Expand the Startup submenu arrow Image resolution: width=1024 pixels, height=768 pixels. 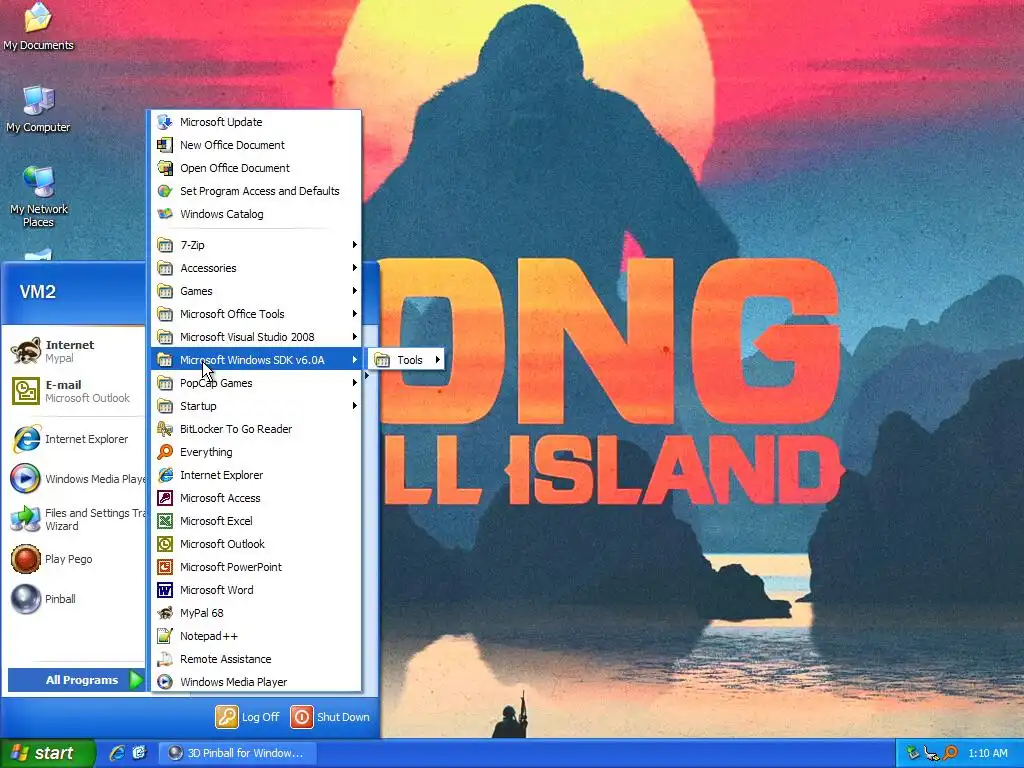click(x=354, y=406)
